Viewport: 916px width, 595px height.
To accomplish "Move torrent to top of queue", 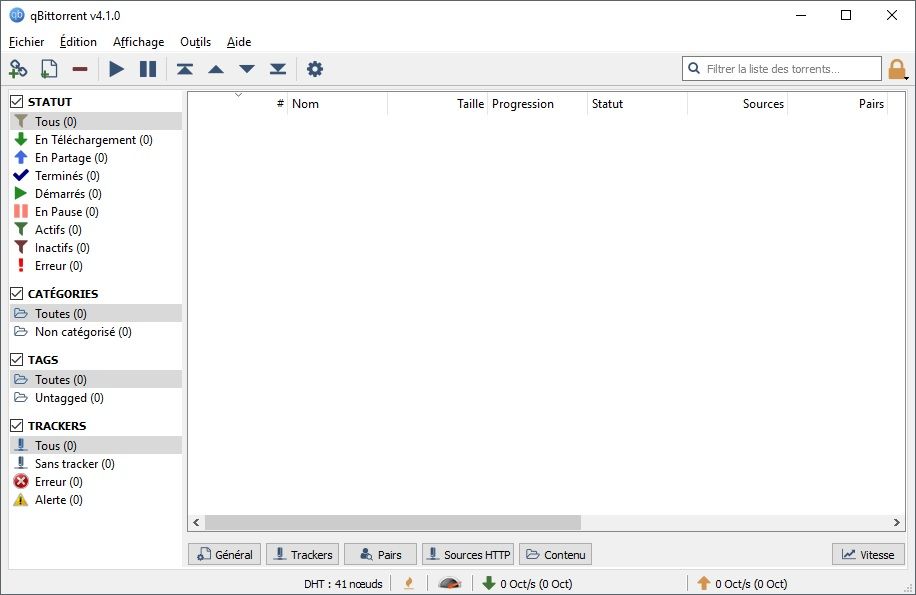I will pyautogui.click(x=185, y=69).
